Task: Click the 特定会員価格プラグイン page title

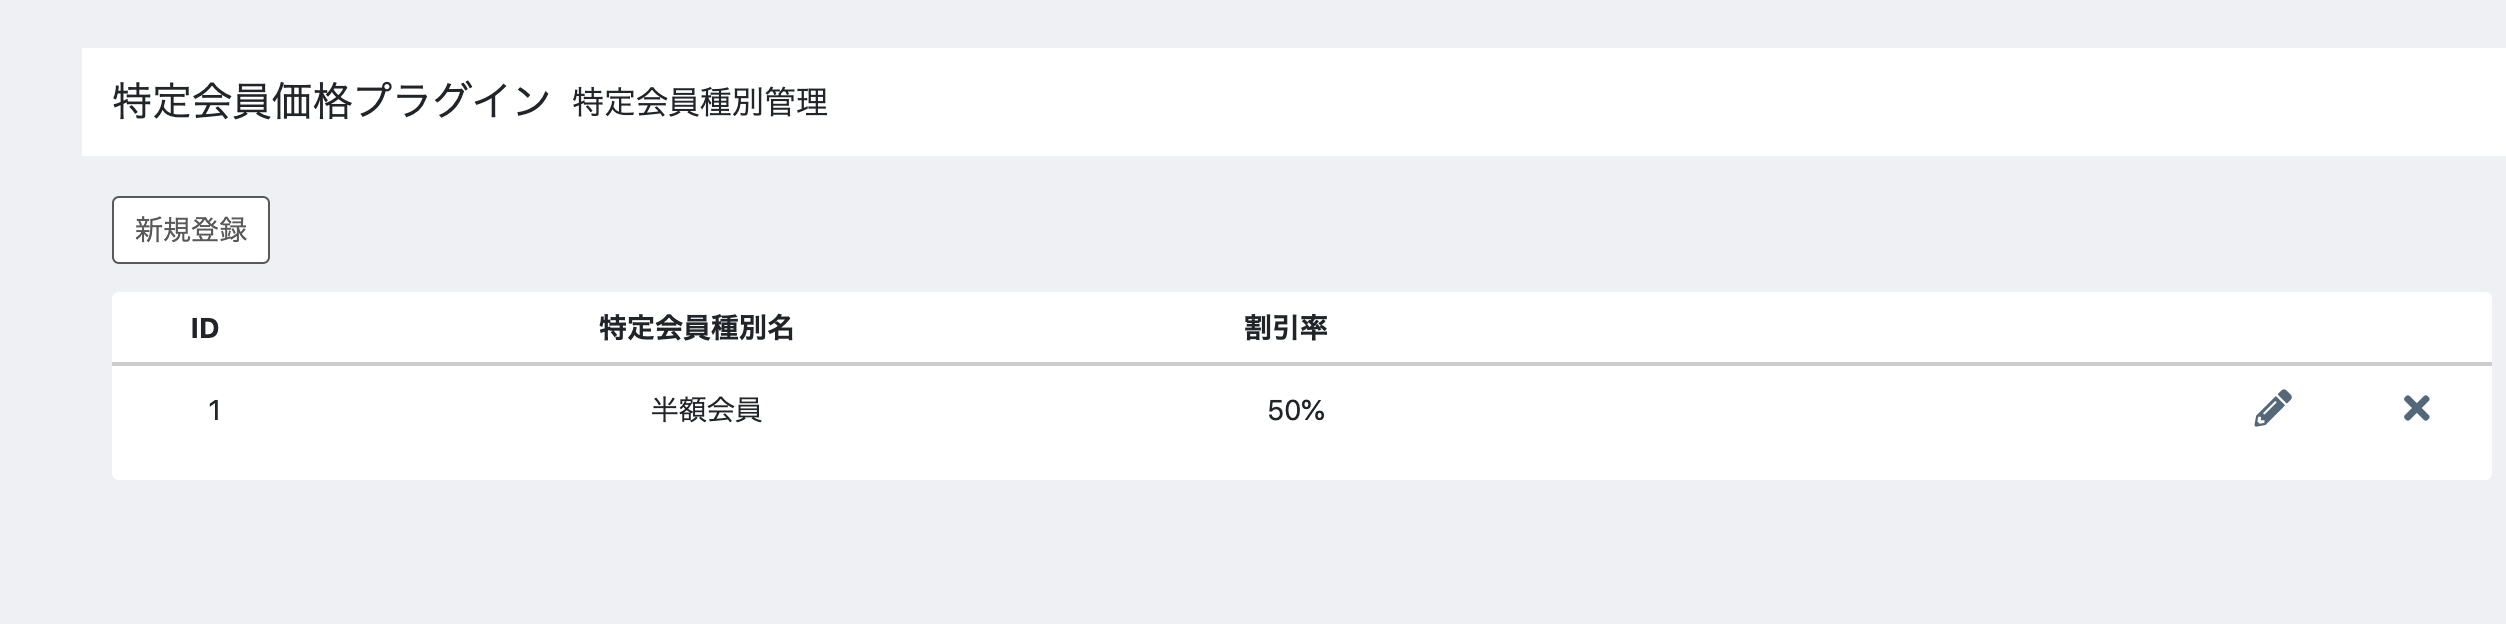Action: [x=332, y=101]
